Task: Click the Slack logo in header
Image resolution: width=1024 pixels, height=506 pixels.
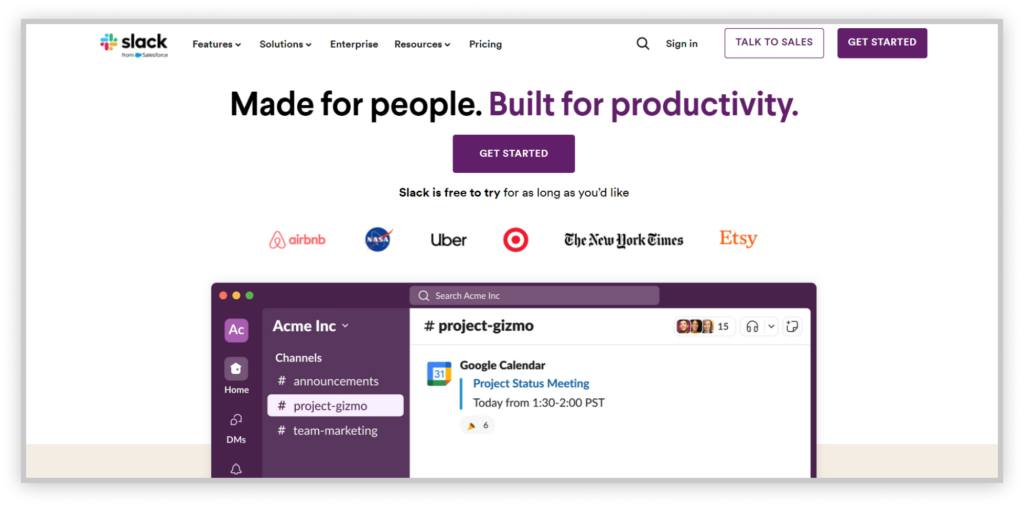Action: point(134,45)
